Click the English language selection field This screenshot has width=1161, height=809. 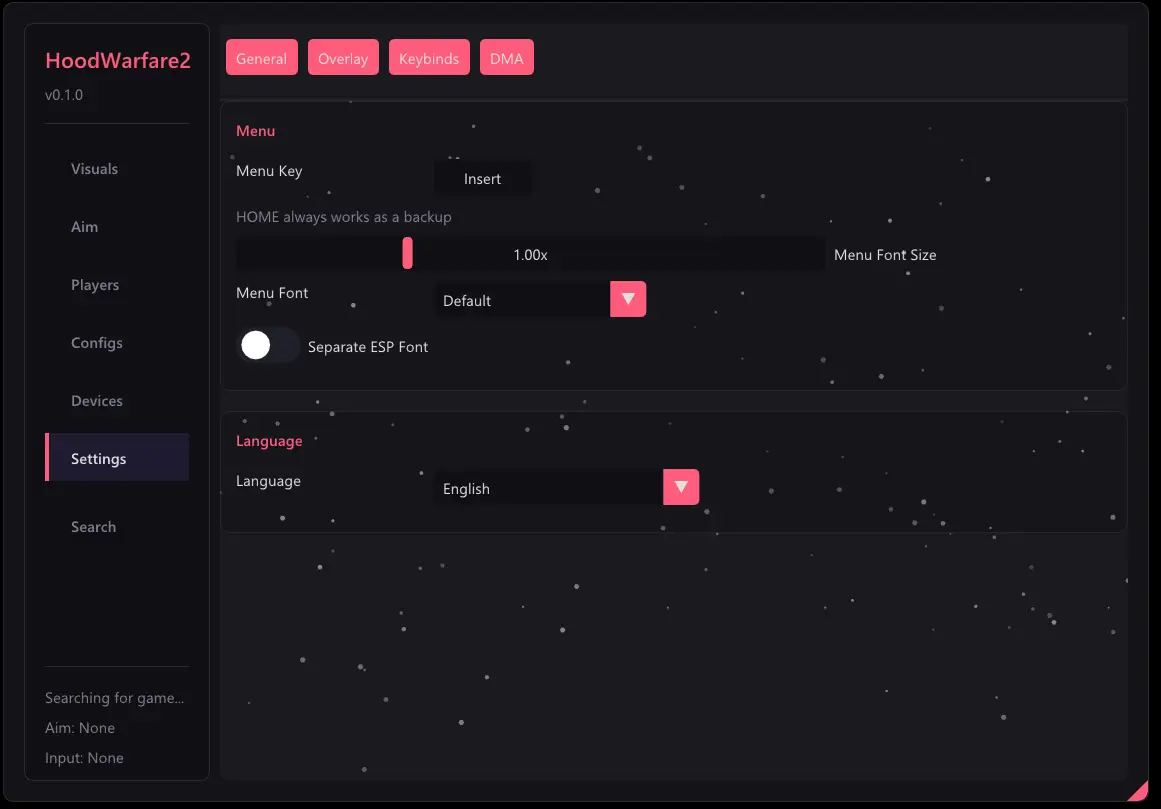tap(549, 488)
